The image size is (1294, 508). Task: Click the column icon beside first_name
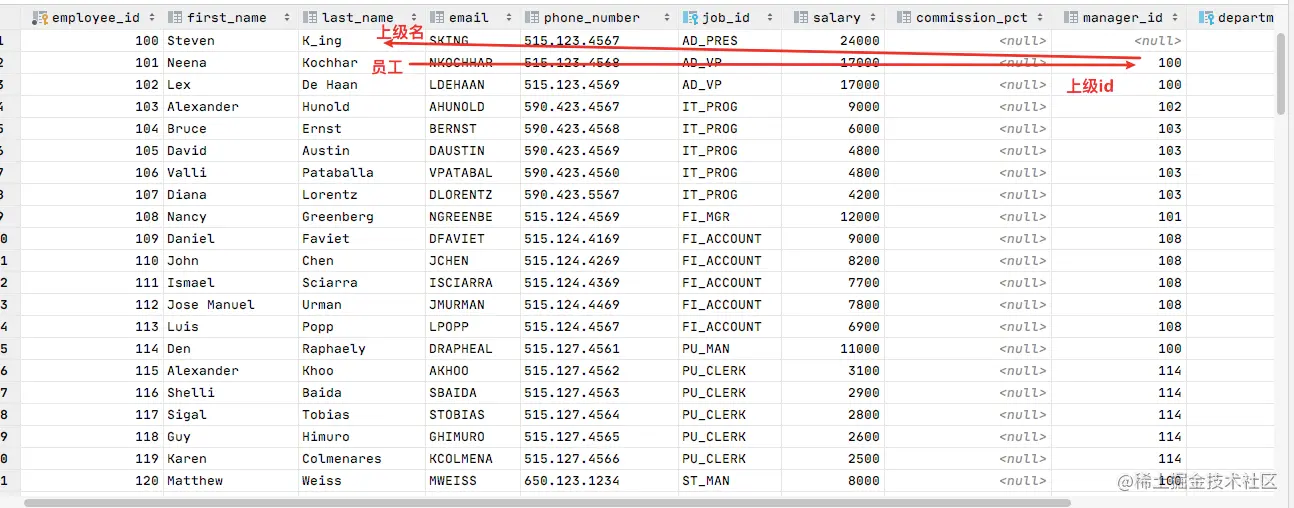tap(175, 17)
